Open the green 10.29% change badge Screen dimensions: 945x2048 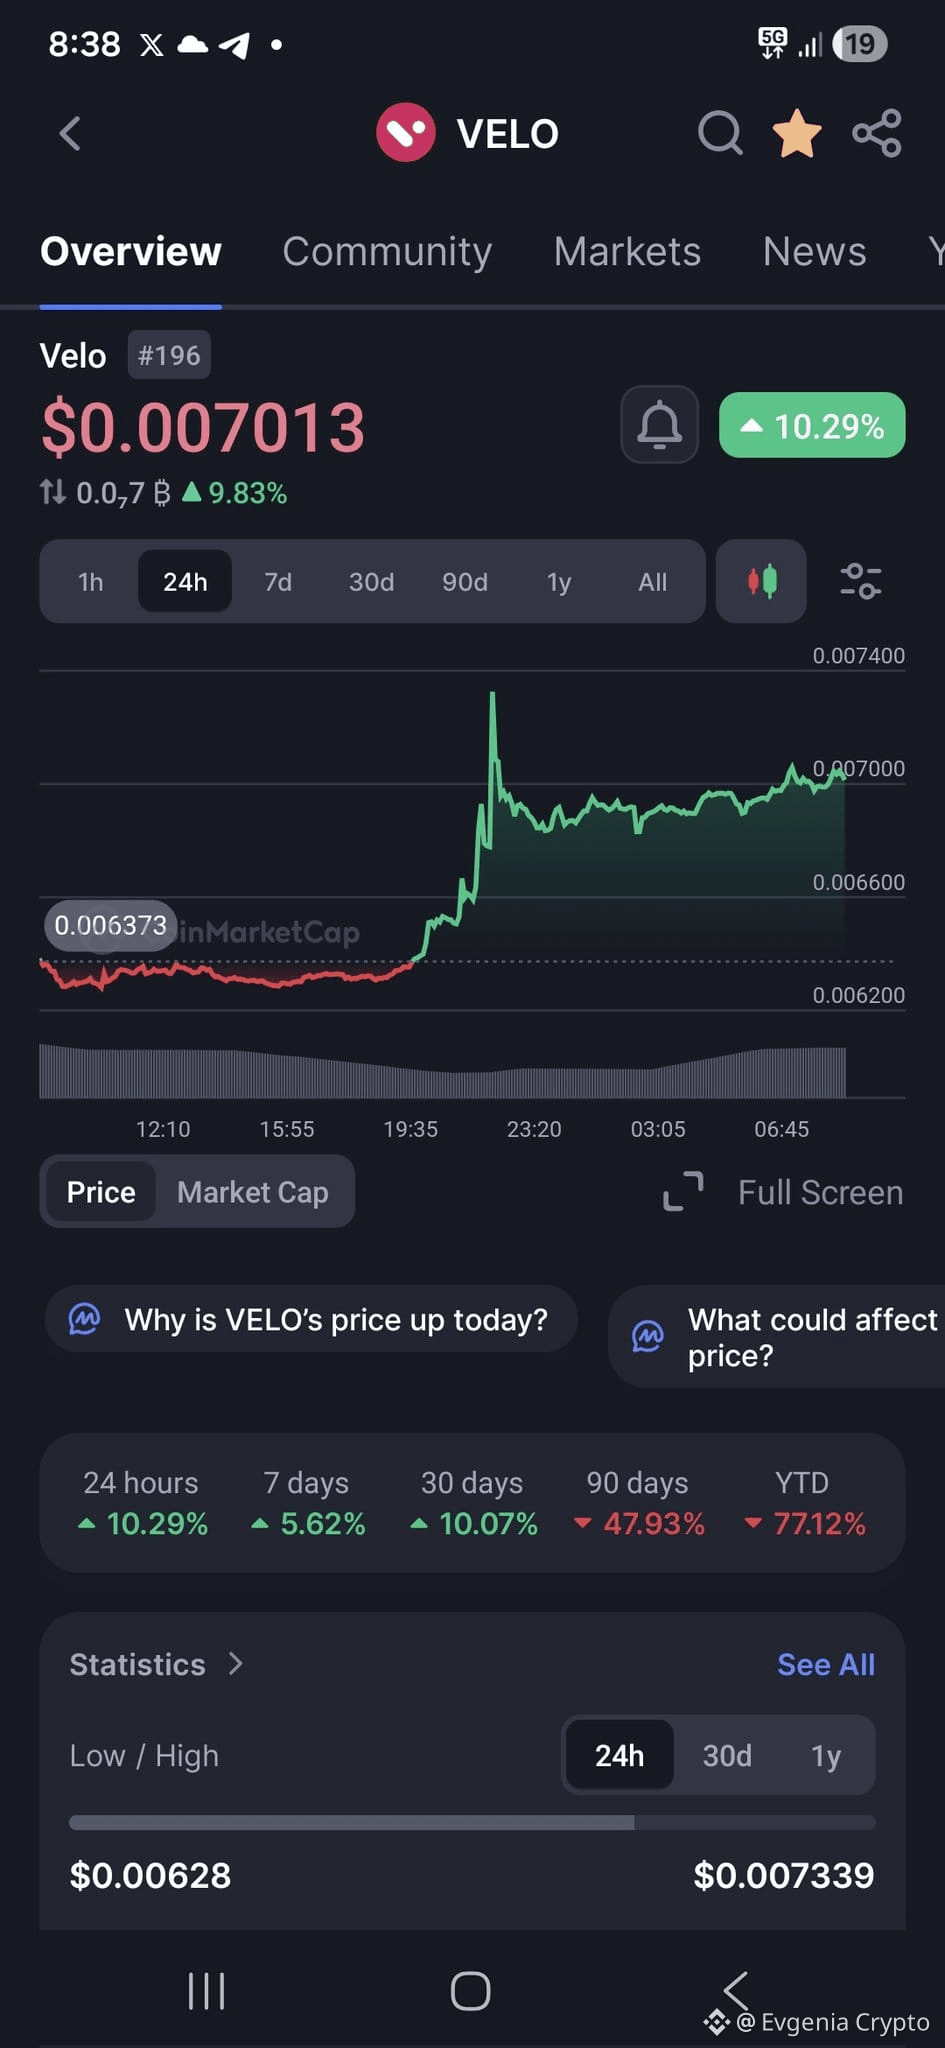(812, 426)
